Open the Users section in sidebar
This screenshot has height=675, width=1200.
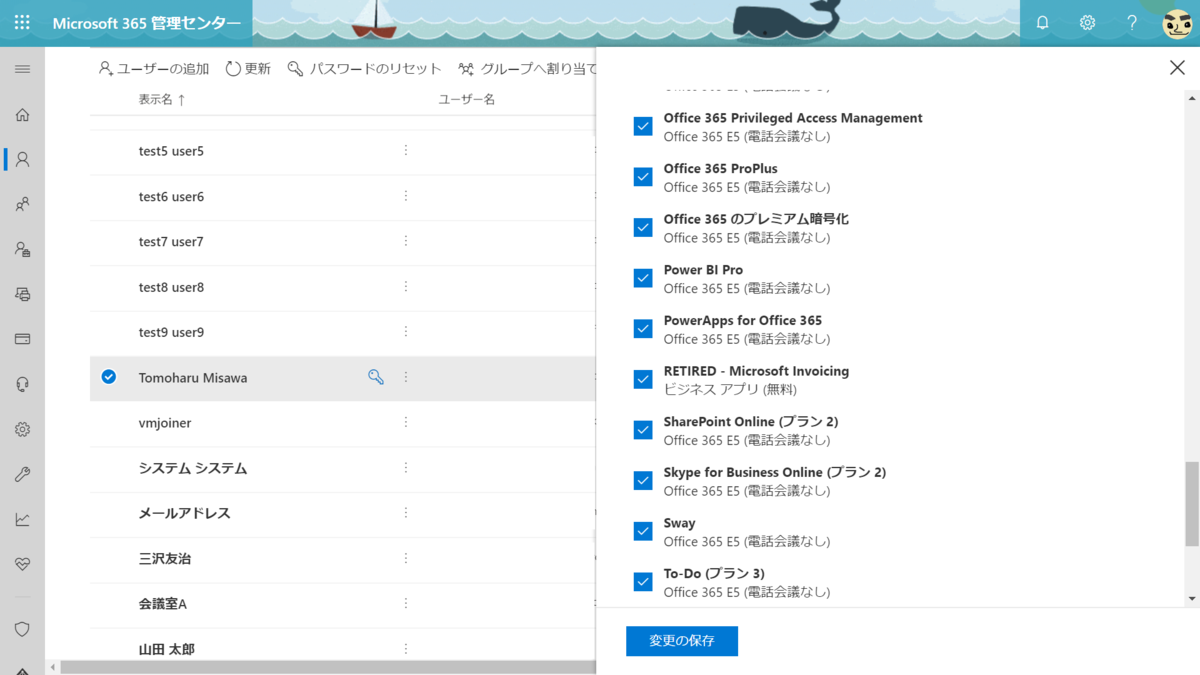coord(22,159)
